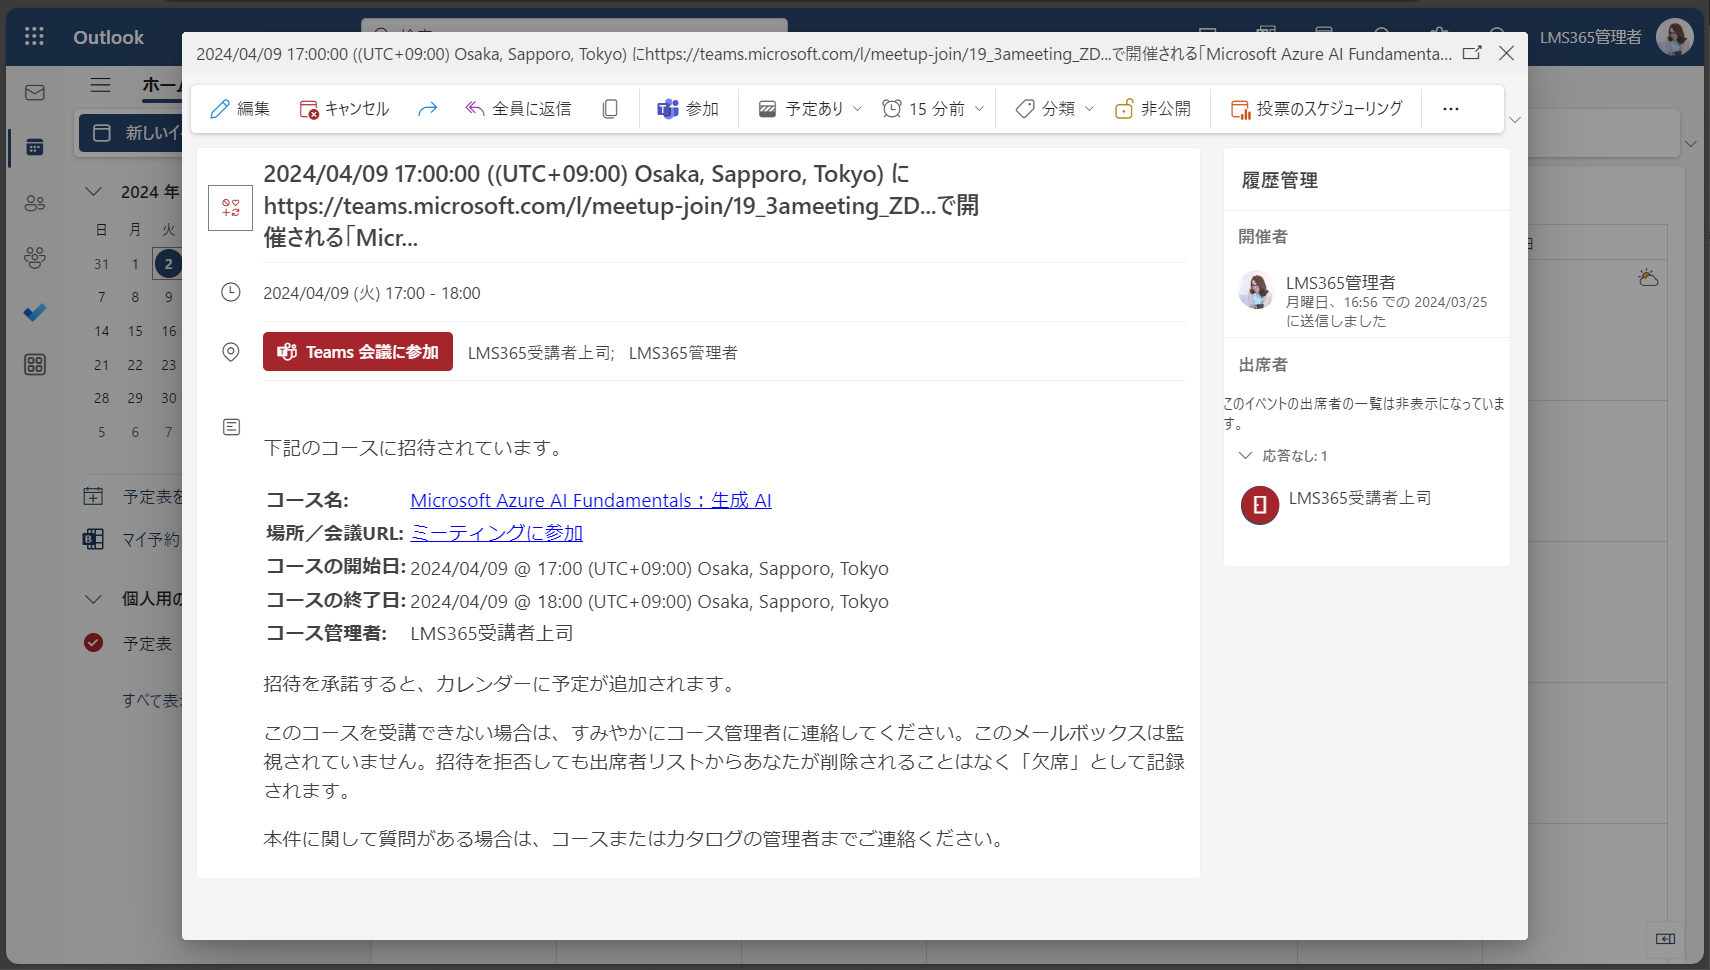
Task: Open the Calendar icon in left rail
Action: [35, 147]
